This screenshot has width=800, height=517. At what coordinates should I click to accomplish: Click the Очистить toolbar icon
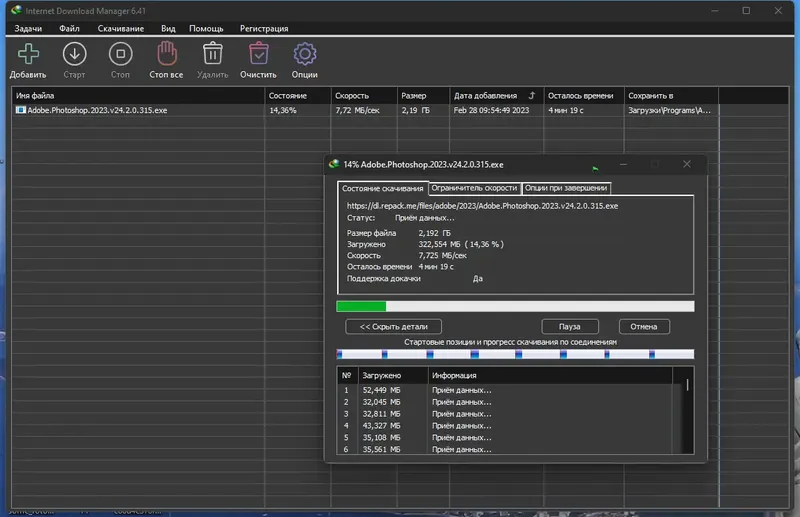click(x=258, y=54)
